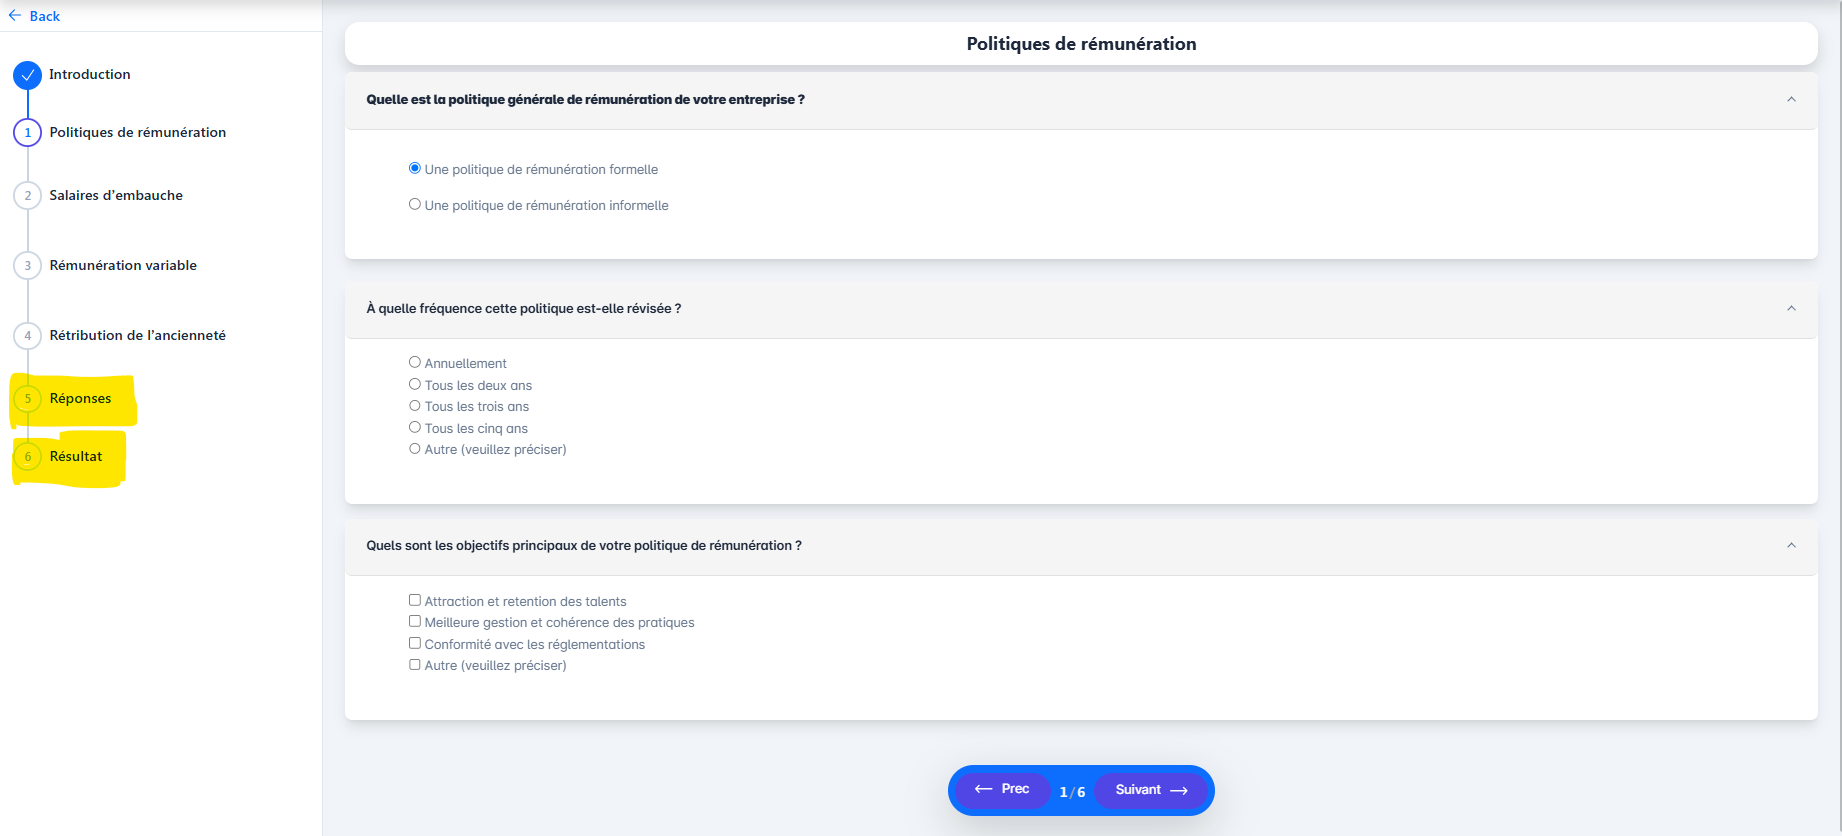This screenshot has width=1842, height=836.
Task: Go to the "Rémunération variable" step
Action: tap(123, 266)
